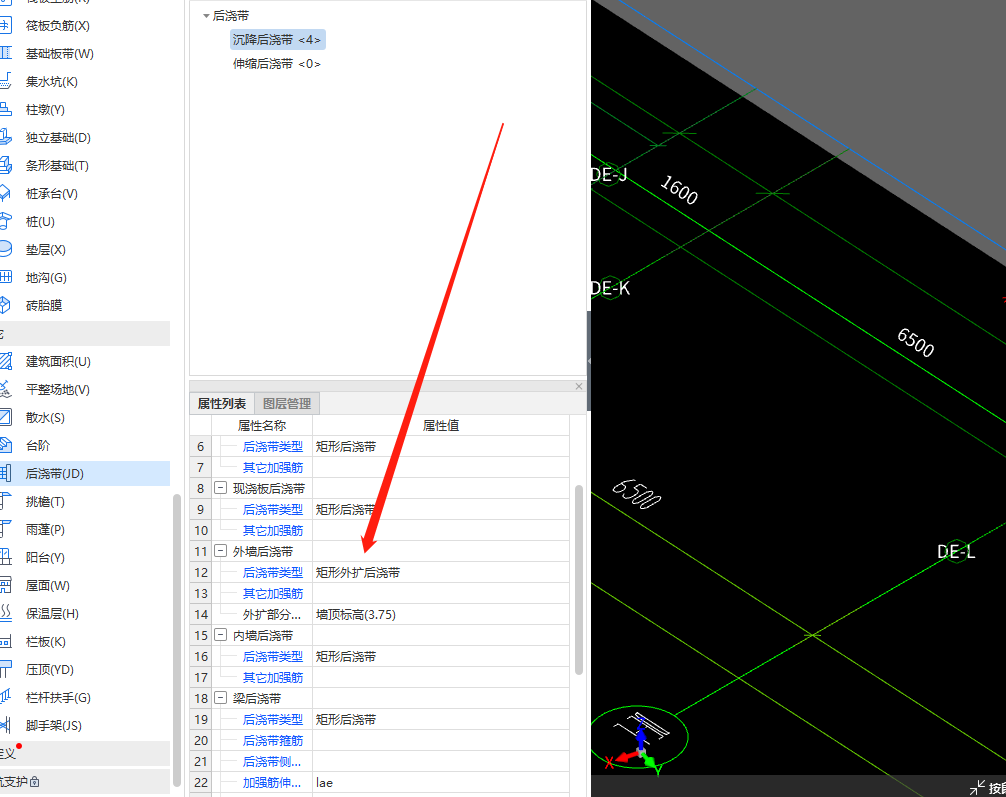The width and height of the screenshot is (1006, 797).
Task: Click the property list vertical scrollbar
Action: click(579, 580)
